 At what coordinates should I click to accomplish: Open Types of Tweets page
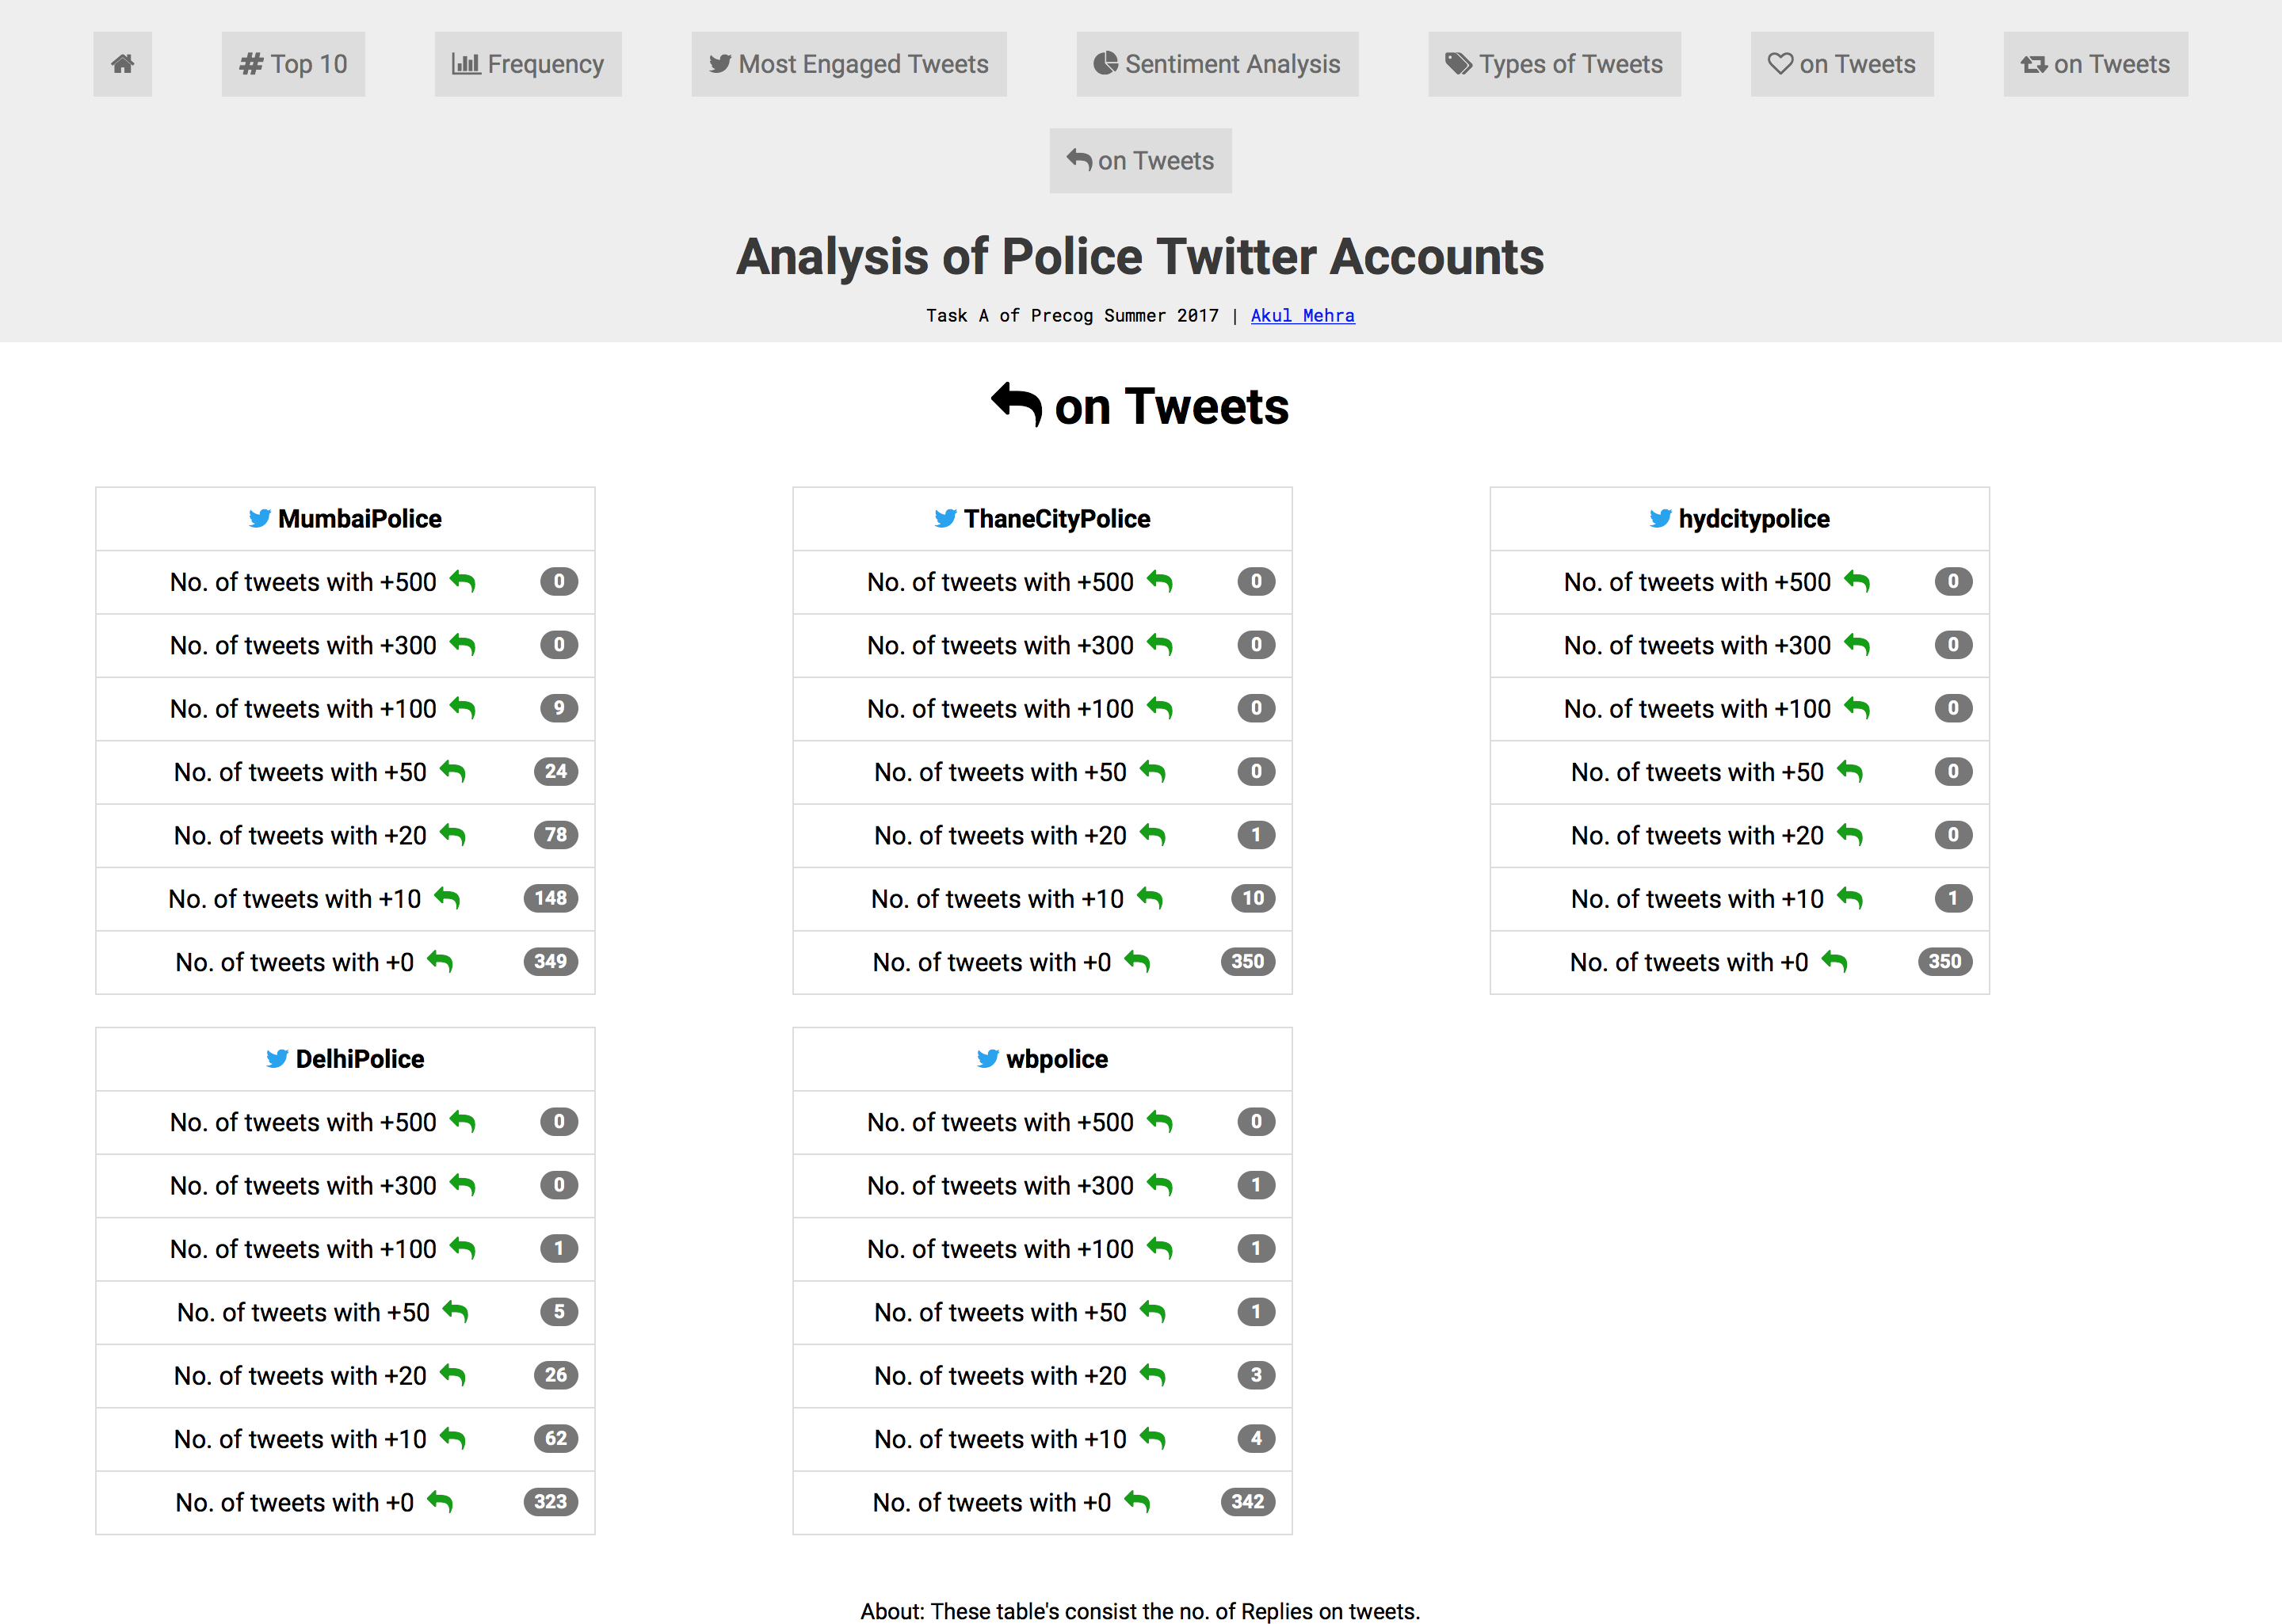[1553, 64]
